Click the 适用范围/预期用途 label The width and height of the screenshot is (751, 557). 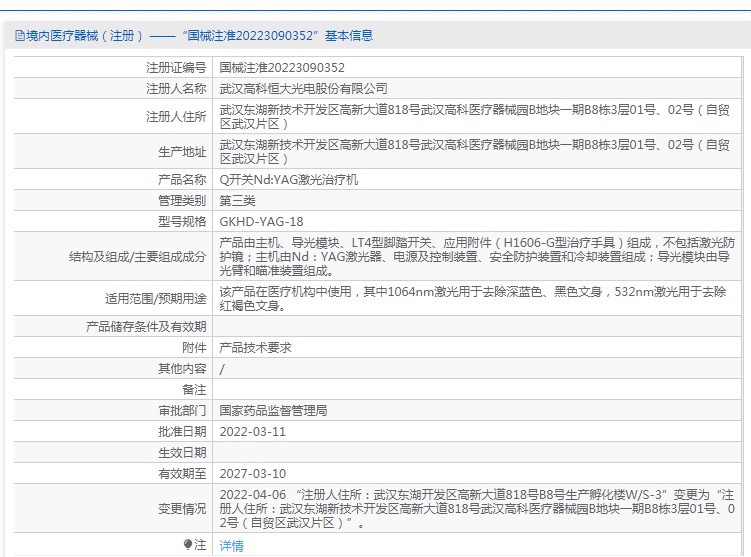click(156, 299)
